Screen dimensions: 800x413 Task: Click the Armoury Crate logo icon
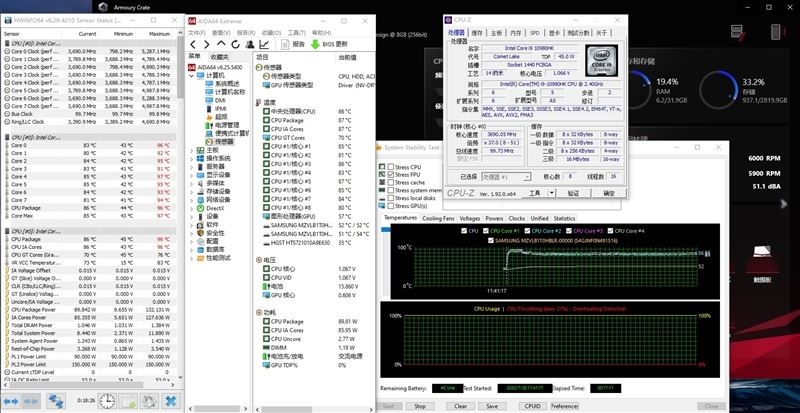[103, 7]
